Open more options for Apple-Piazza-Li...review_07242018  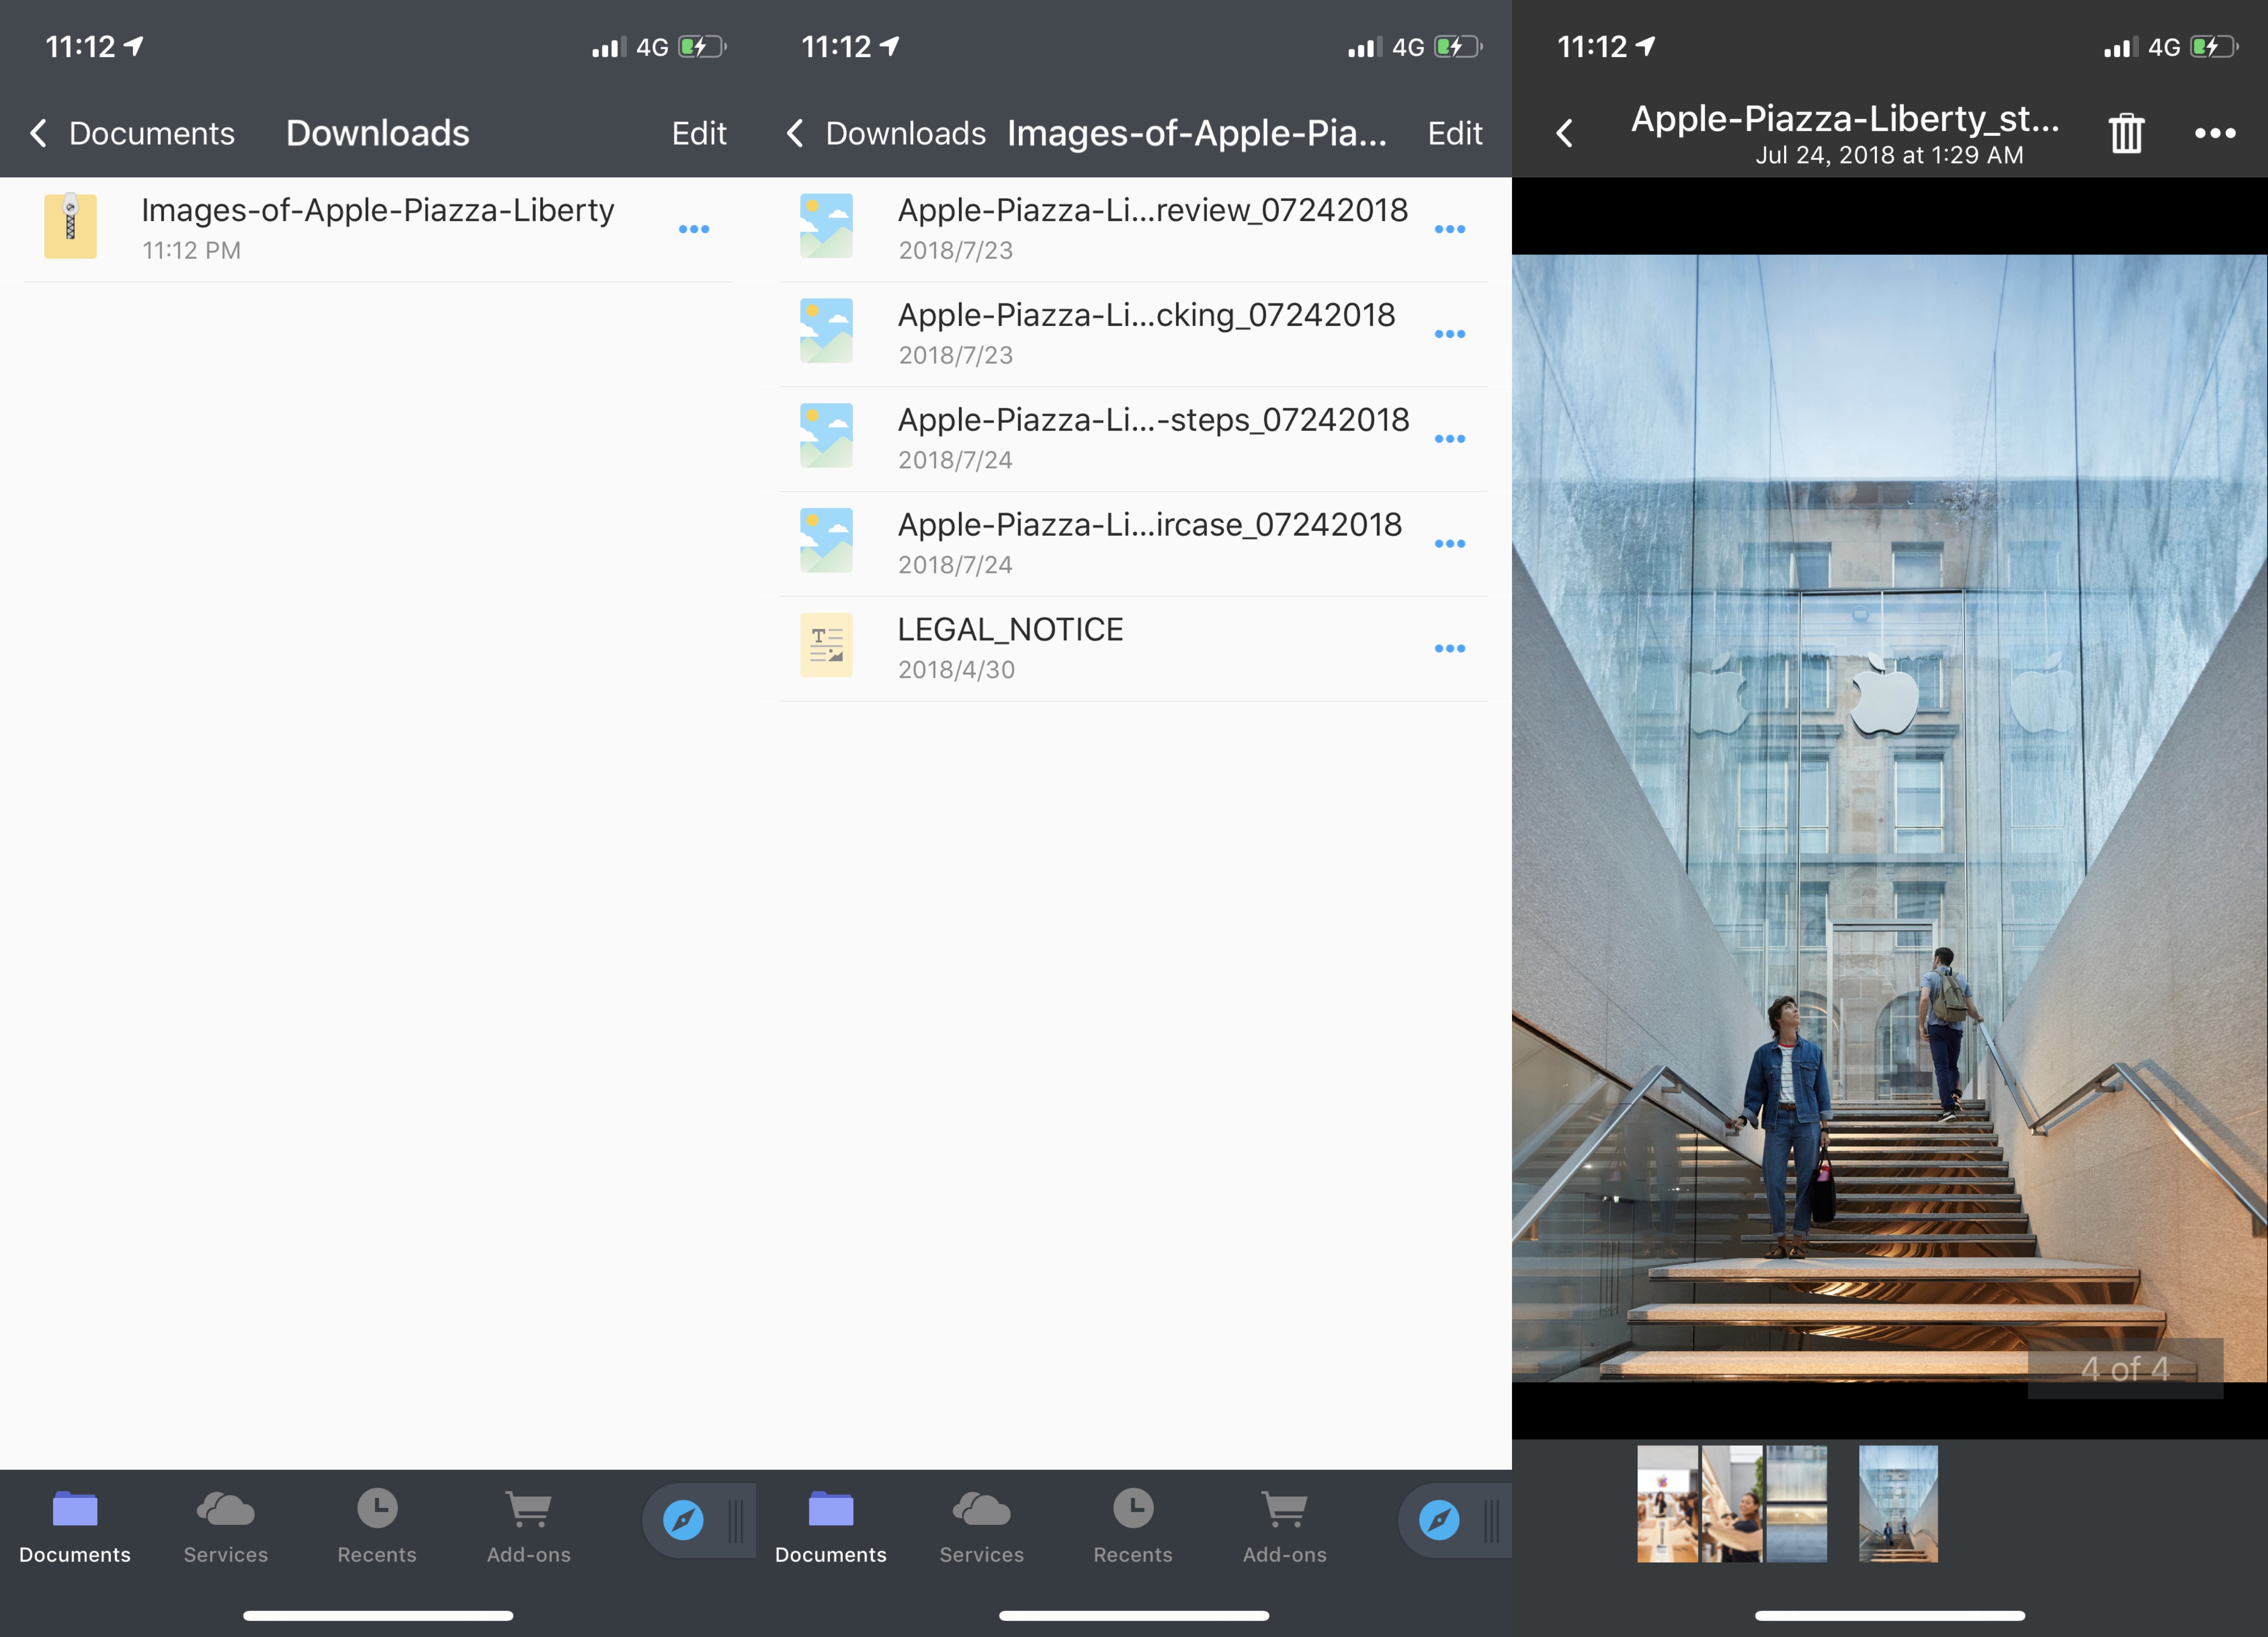click(1450, 229)
